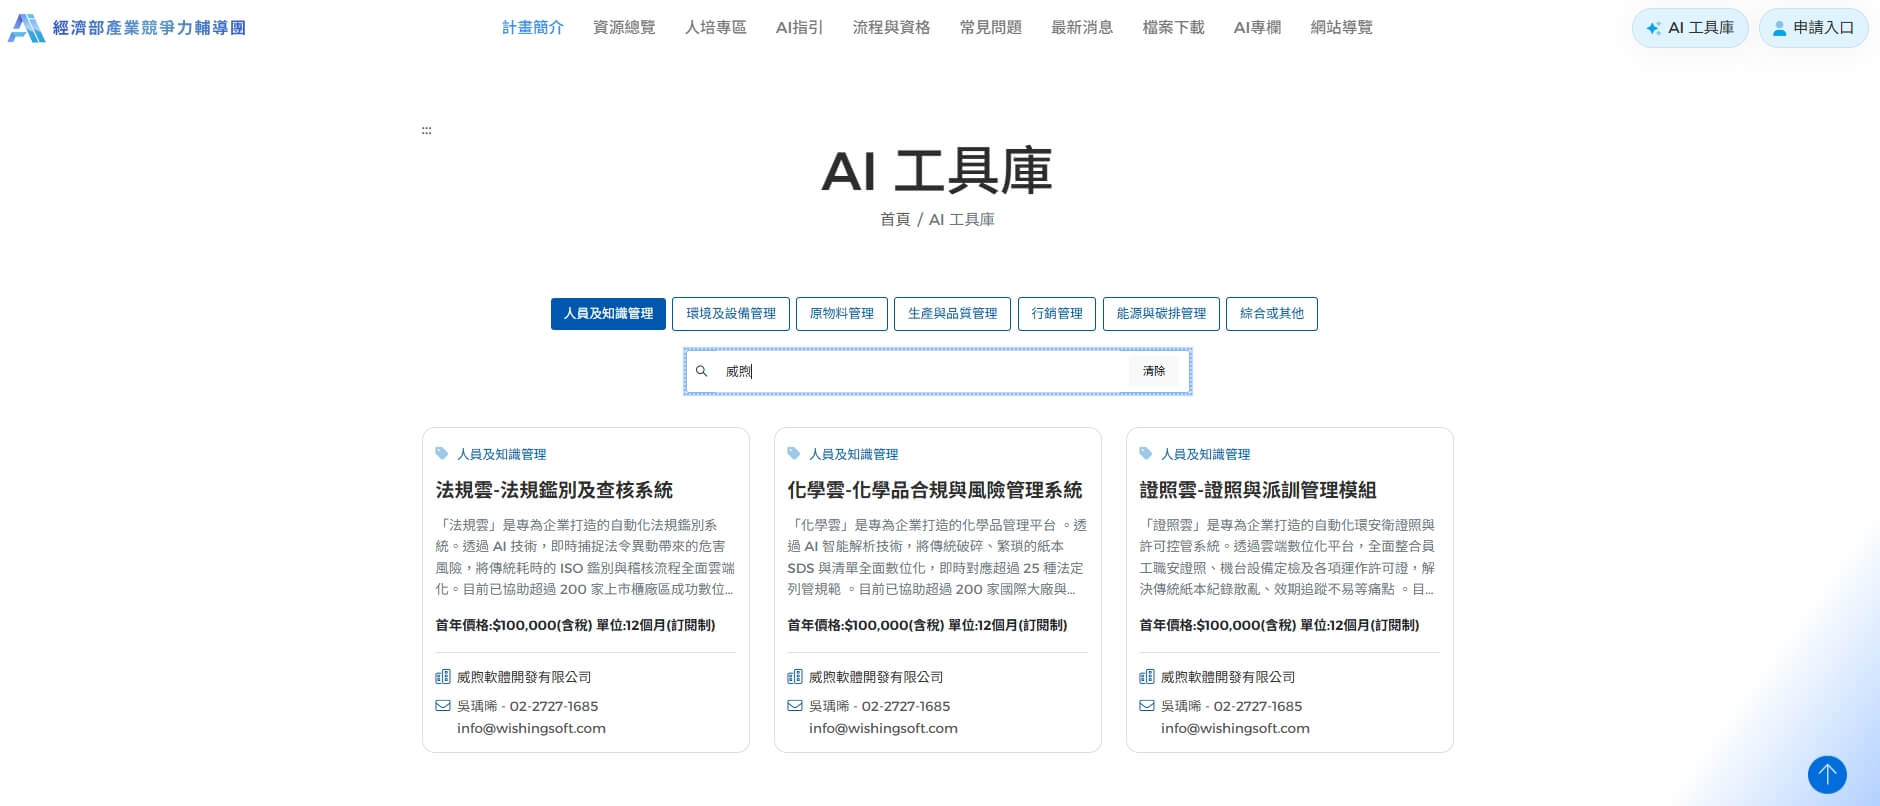Screen dimensions: 1880x806
Task: Select the 能源與碳排管理 category filter
Action: (1161, 314)
